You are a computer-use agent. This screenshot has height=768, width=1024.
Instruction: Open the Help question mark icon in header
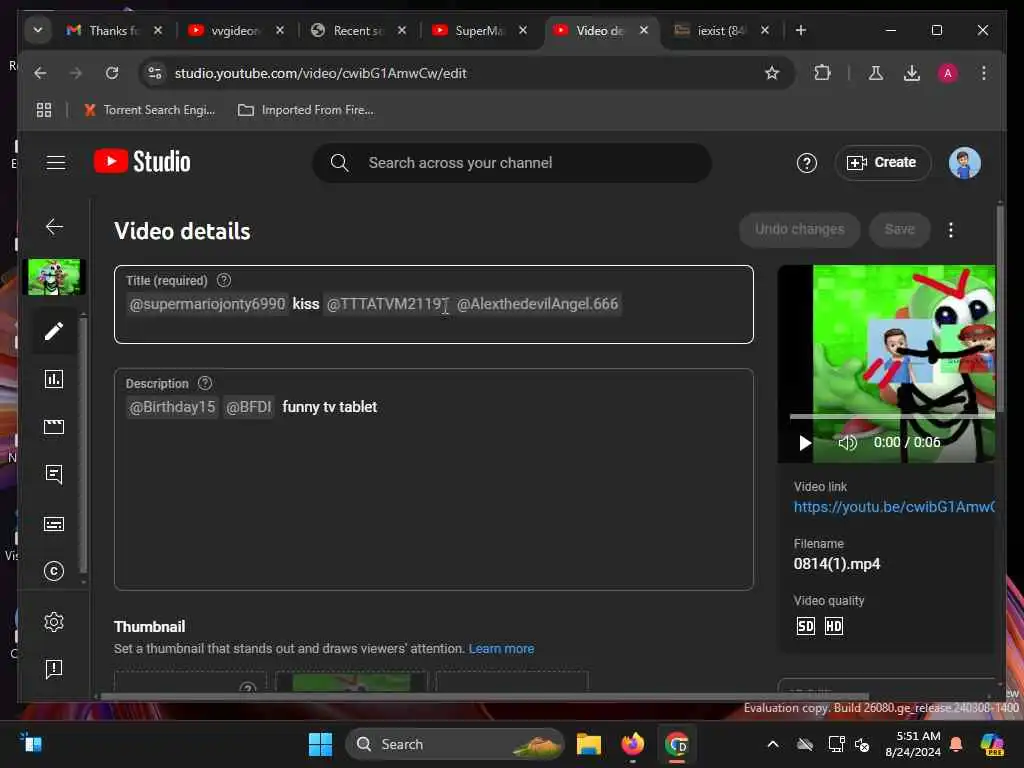807,163
